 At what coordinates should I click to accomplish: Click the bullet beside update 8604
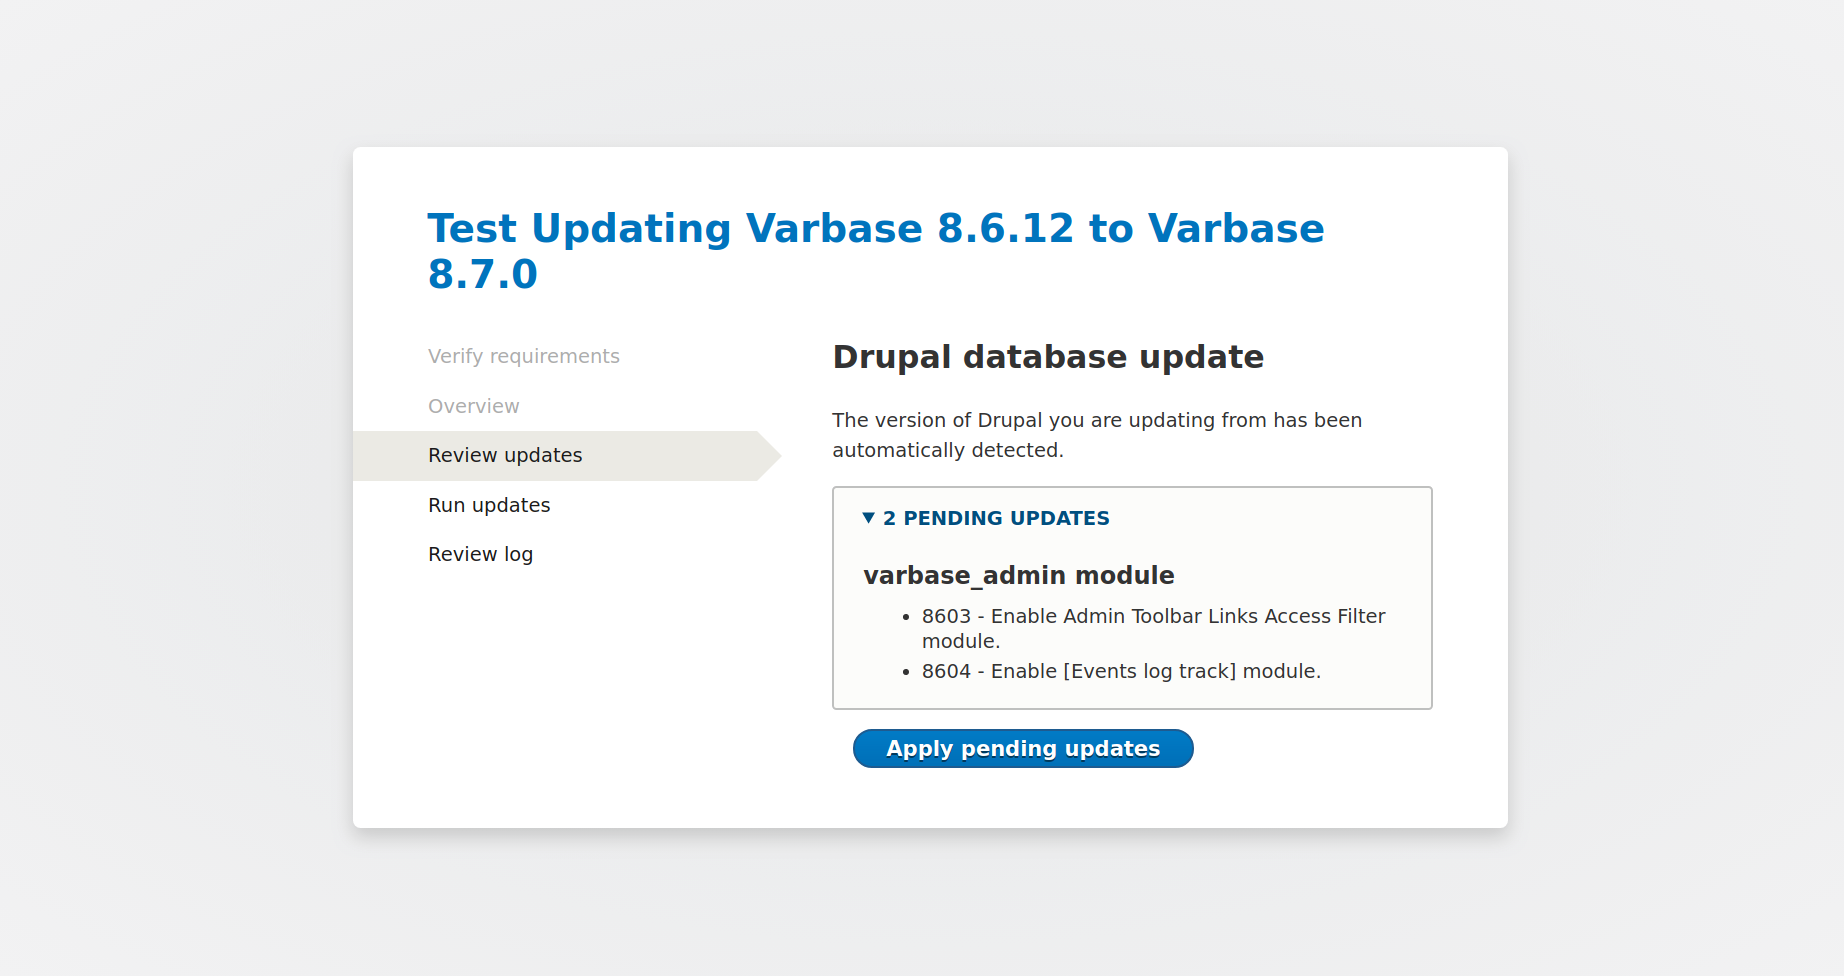click(906, 671)
